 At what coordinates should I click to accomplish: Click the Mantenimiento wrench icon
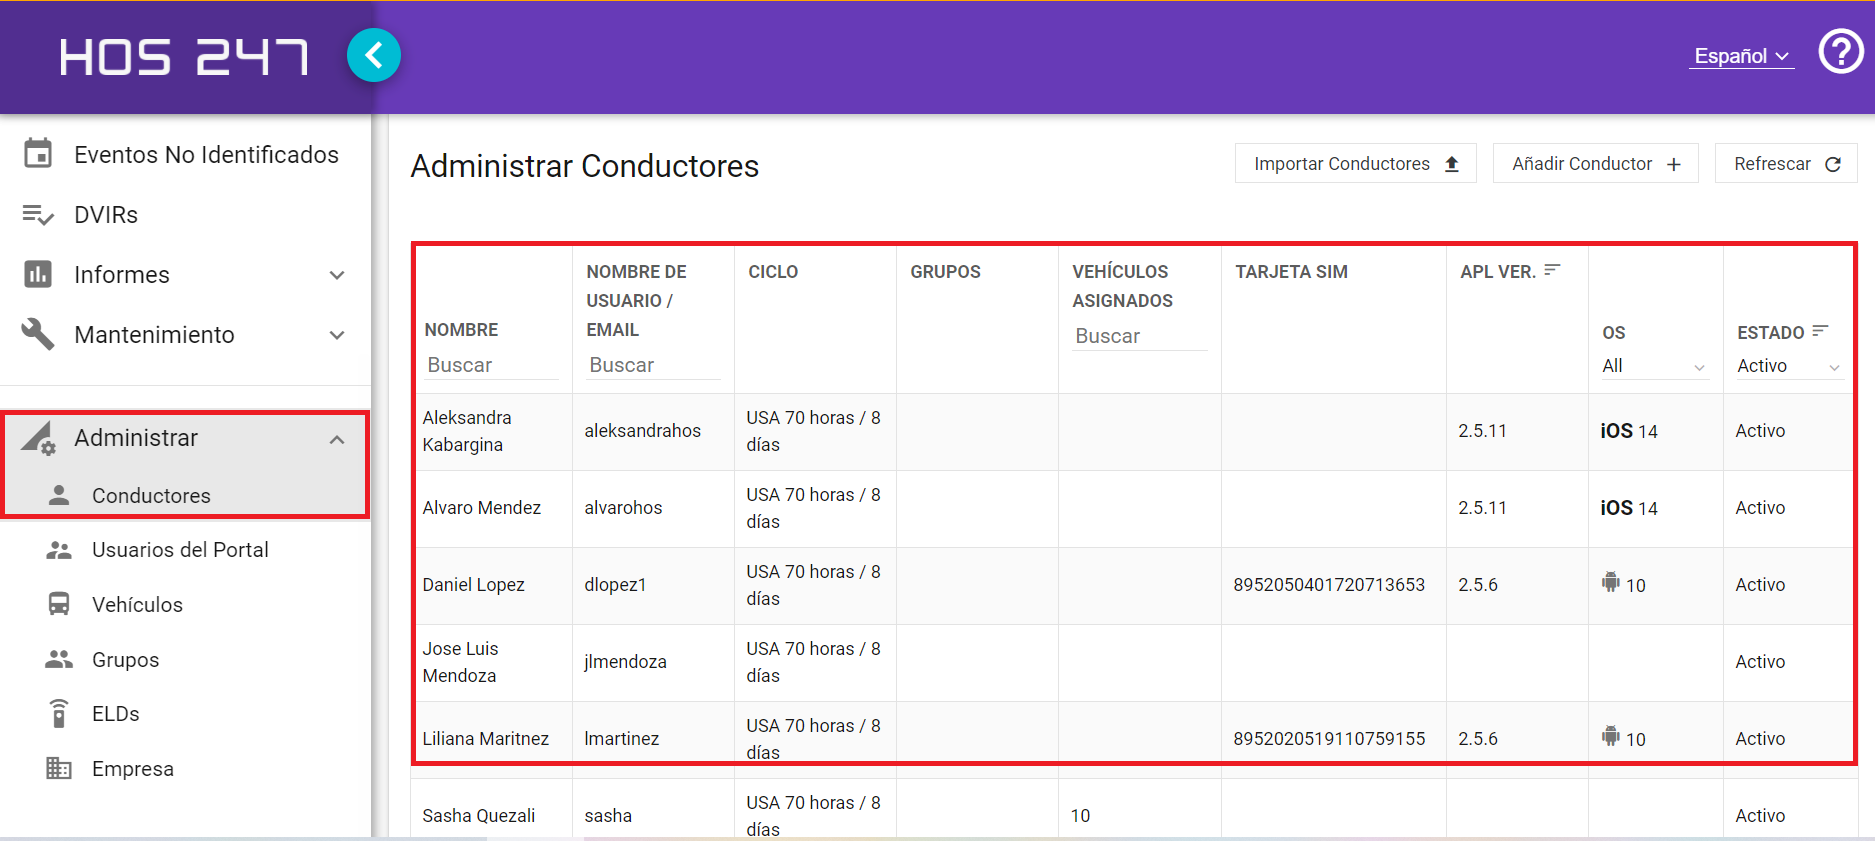click(x=38, y=334)
